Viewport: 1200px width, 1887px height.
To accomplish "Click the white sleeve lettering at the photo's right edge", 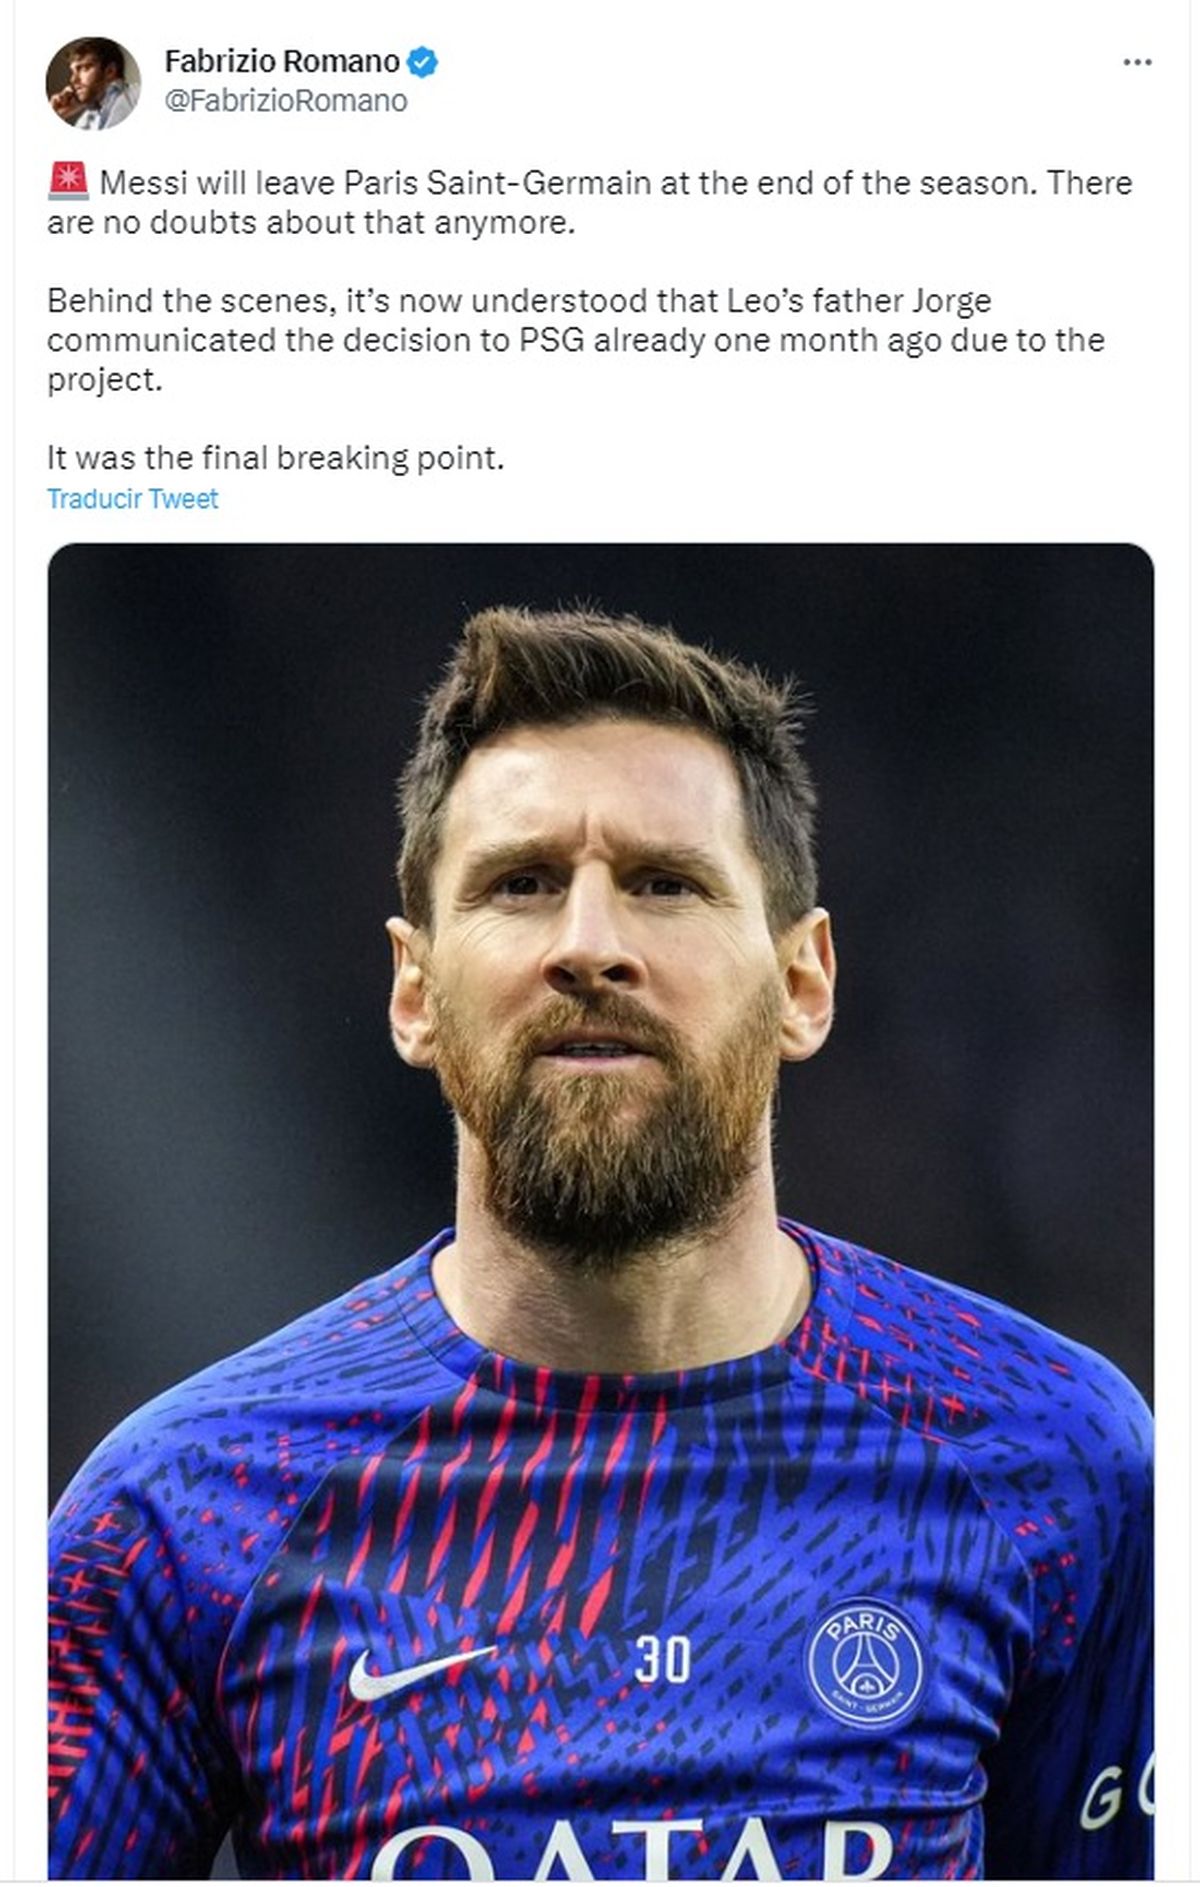I will click(x=1115, y=1795).
